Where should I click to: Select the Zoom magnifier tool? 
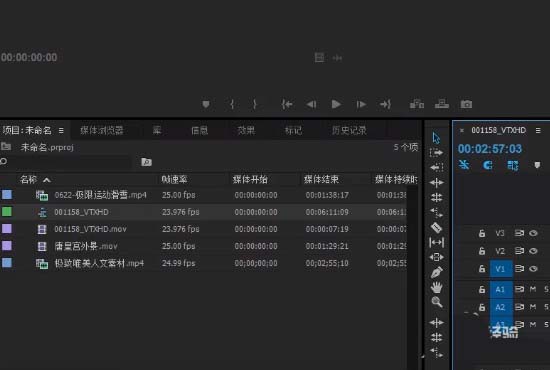437,302
